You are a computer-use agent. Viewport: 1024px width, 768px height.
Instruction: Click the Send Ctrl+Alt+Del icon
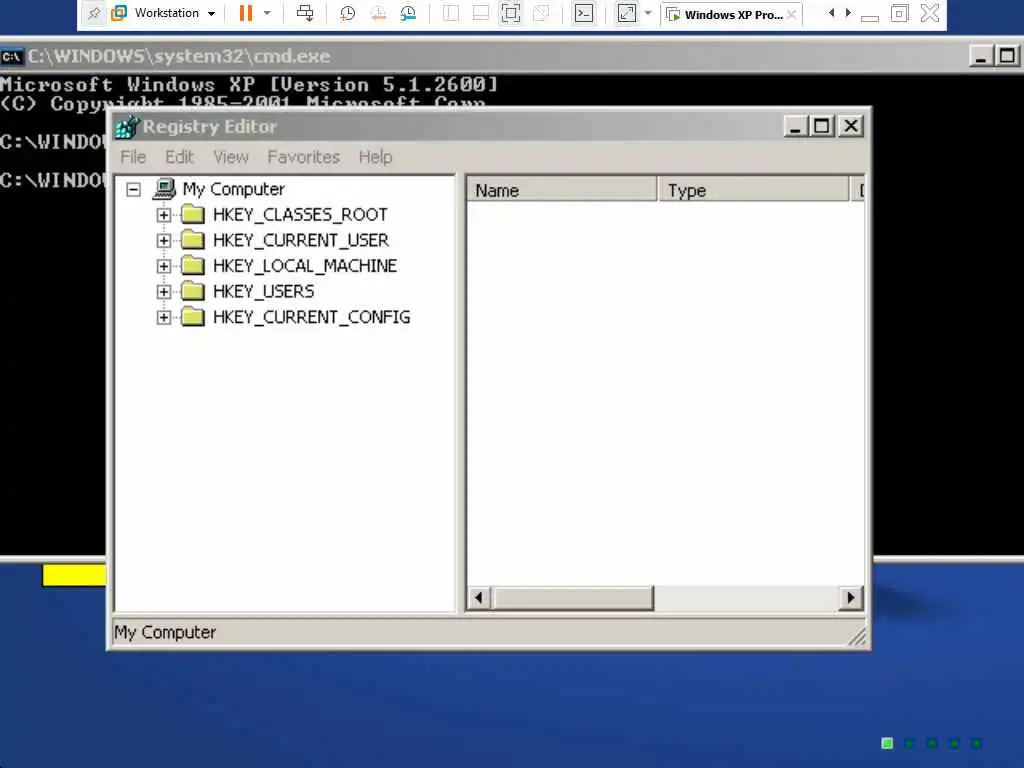[x=305, y=13]
